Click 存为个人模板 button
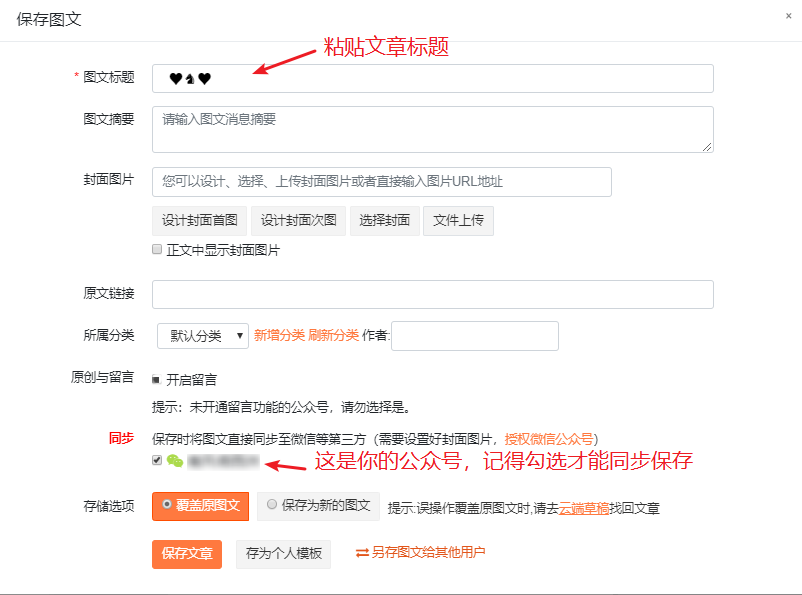802x595 pixels. coord(283,554)
